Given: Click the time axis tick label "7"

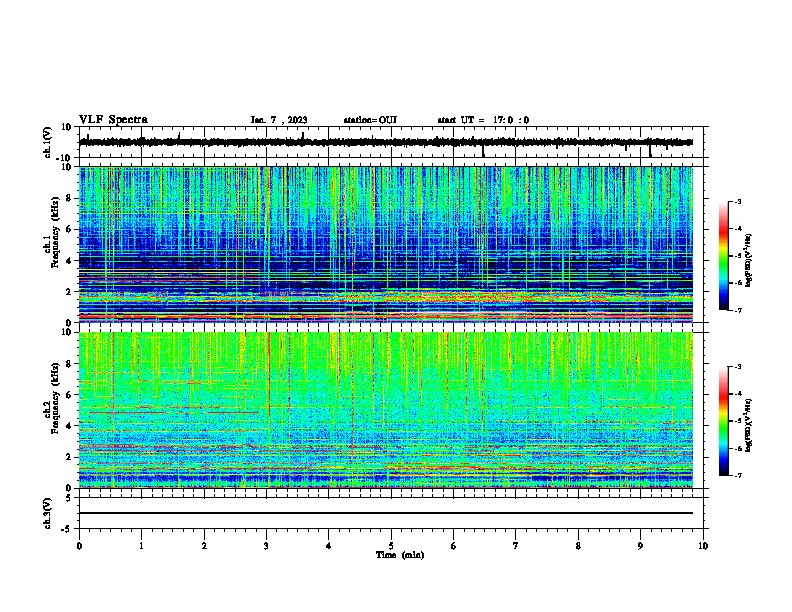Looking at the screenshot, I should 516,546.
